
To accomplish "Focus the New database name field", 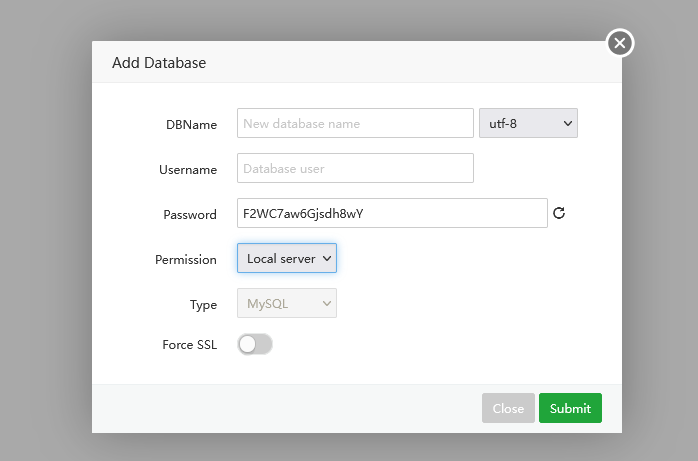I will tap(355, 123).
